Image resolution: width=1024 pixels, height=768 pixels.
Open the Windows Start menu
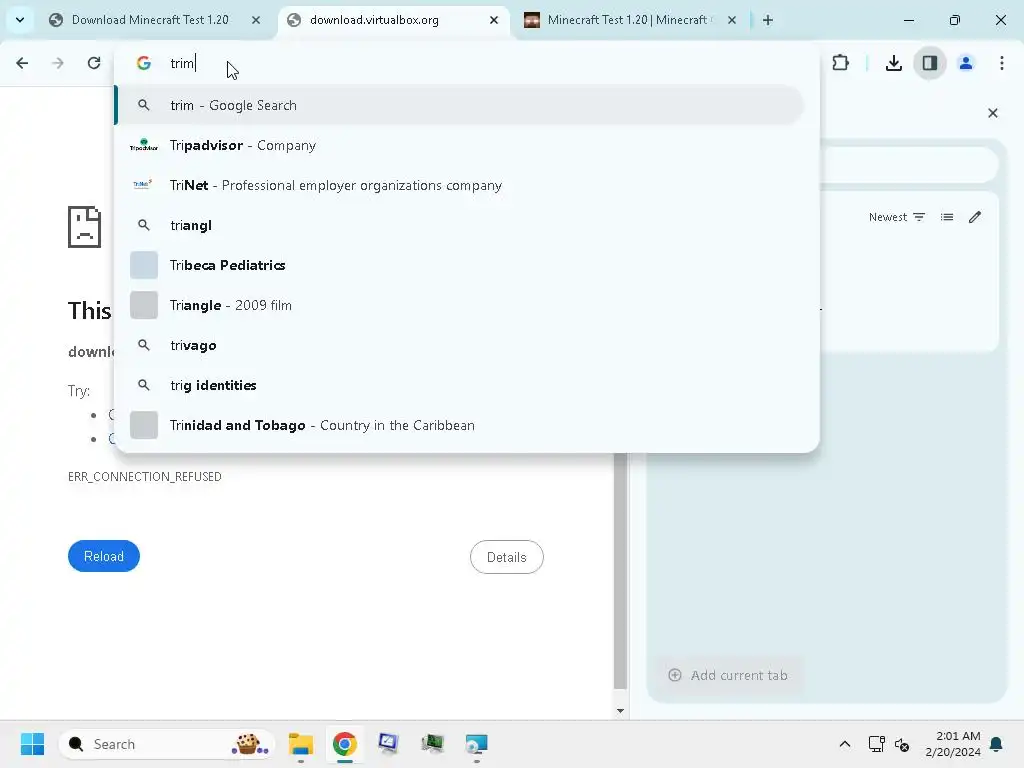[x=32, y=744]
